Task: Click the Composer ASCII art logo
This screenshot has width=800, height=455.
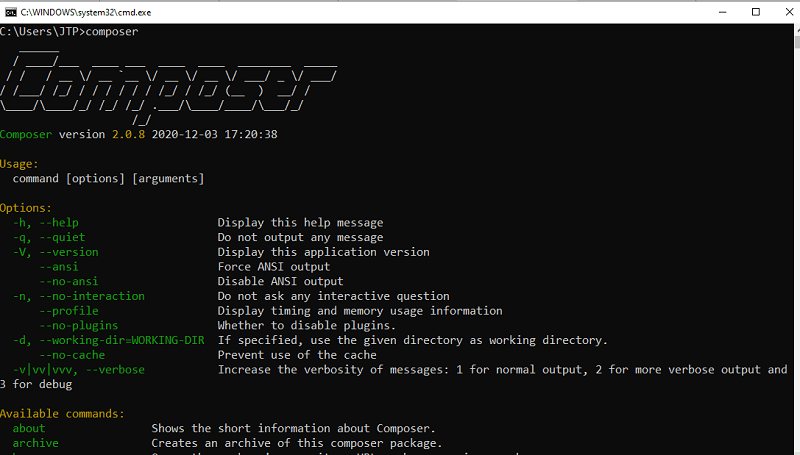Action: pos(168,87)
